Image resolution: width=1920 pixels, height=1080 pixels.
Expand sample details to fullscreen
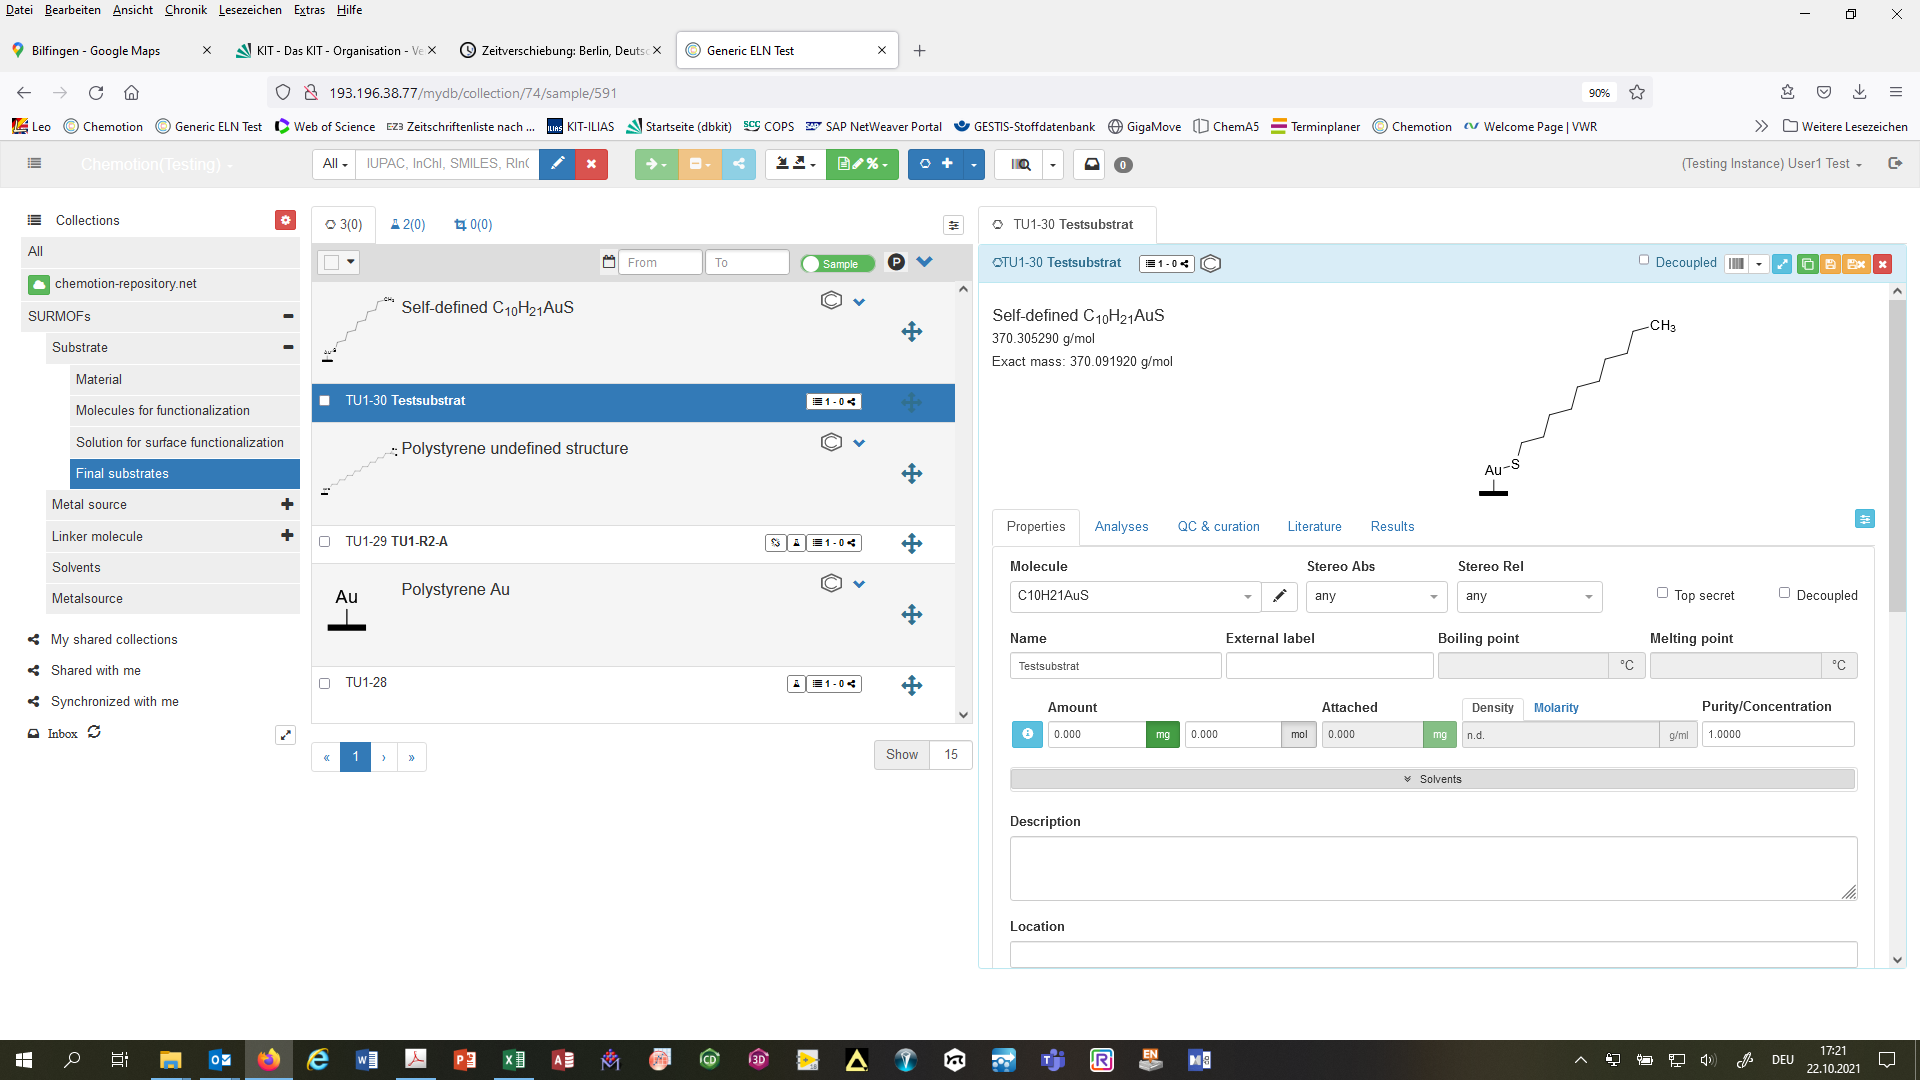pos(1782,264)
